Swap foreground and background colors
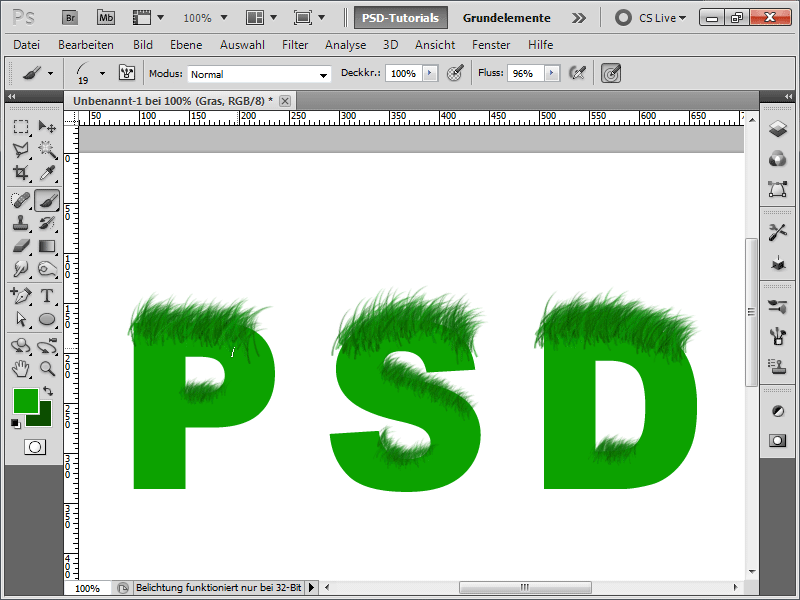 [x=48, y=391]
